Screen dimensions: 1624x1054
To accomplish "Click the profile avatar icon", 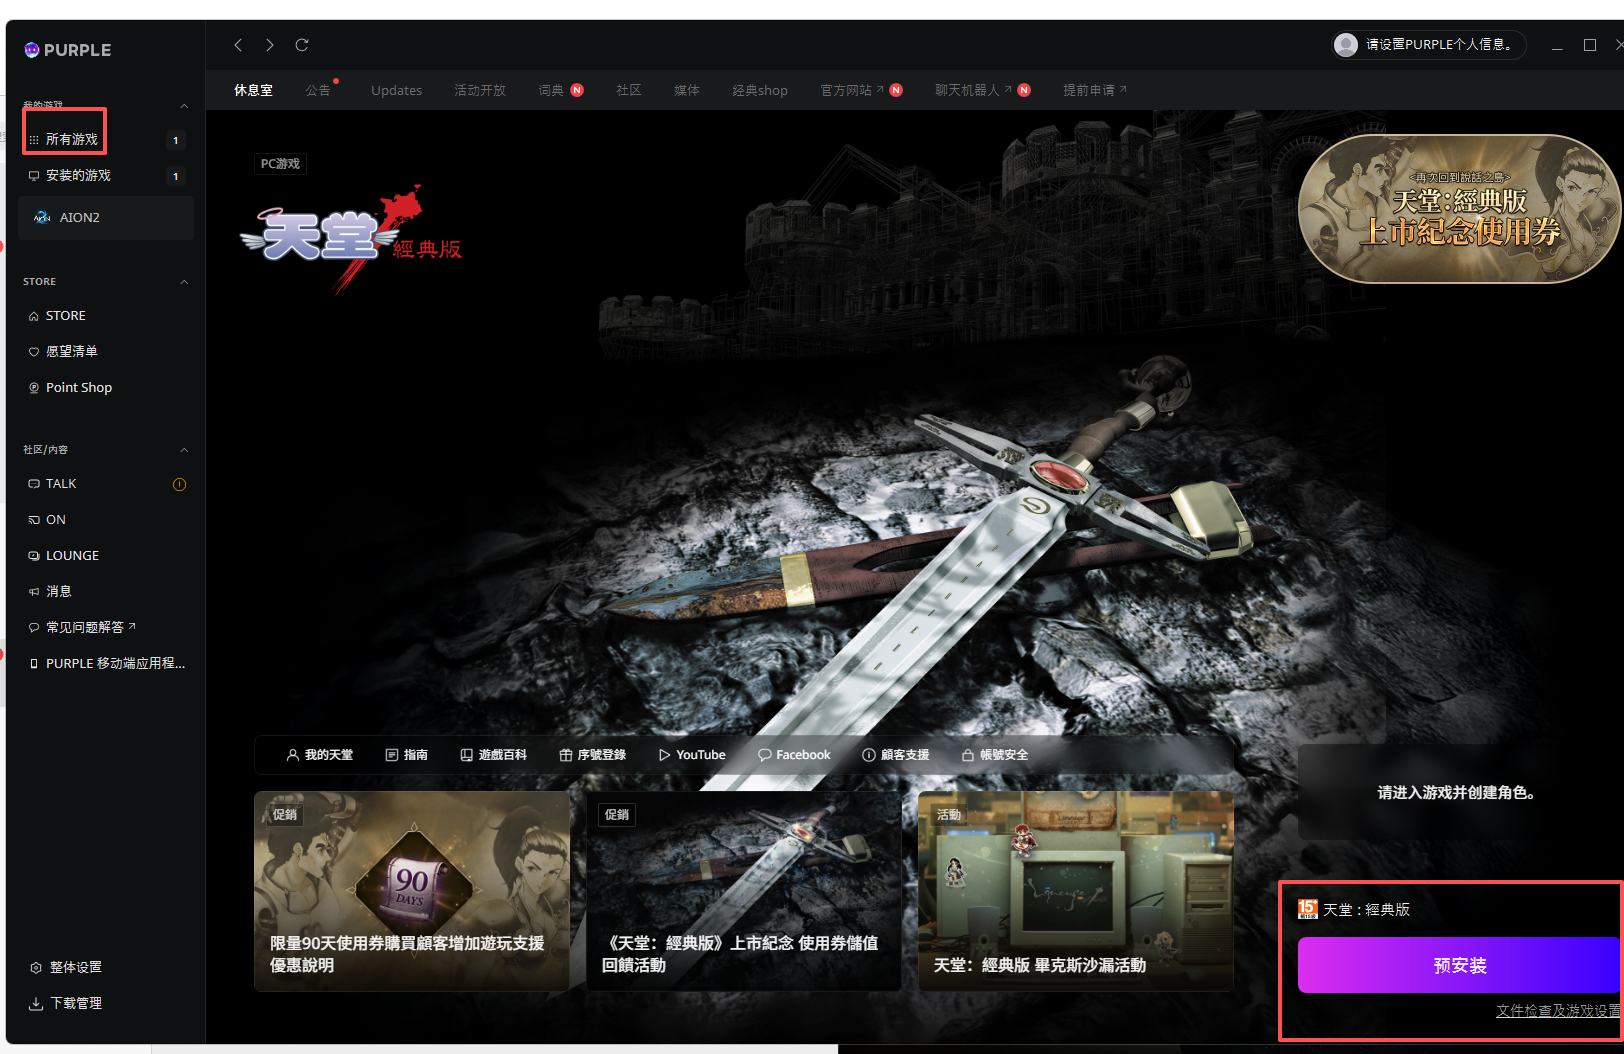I will click(x=1346, y=45).
